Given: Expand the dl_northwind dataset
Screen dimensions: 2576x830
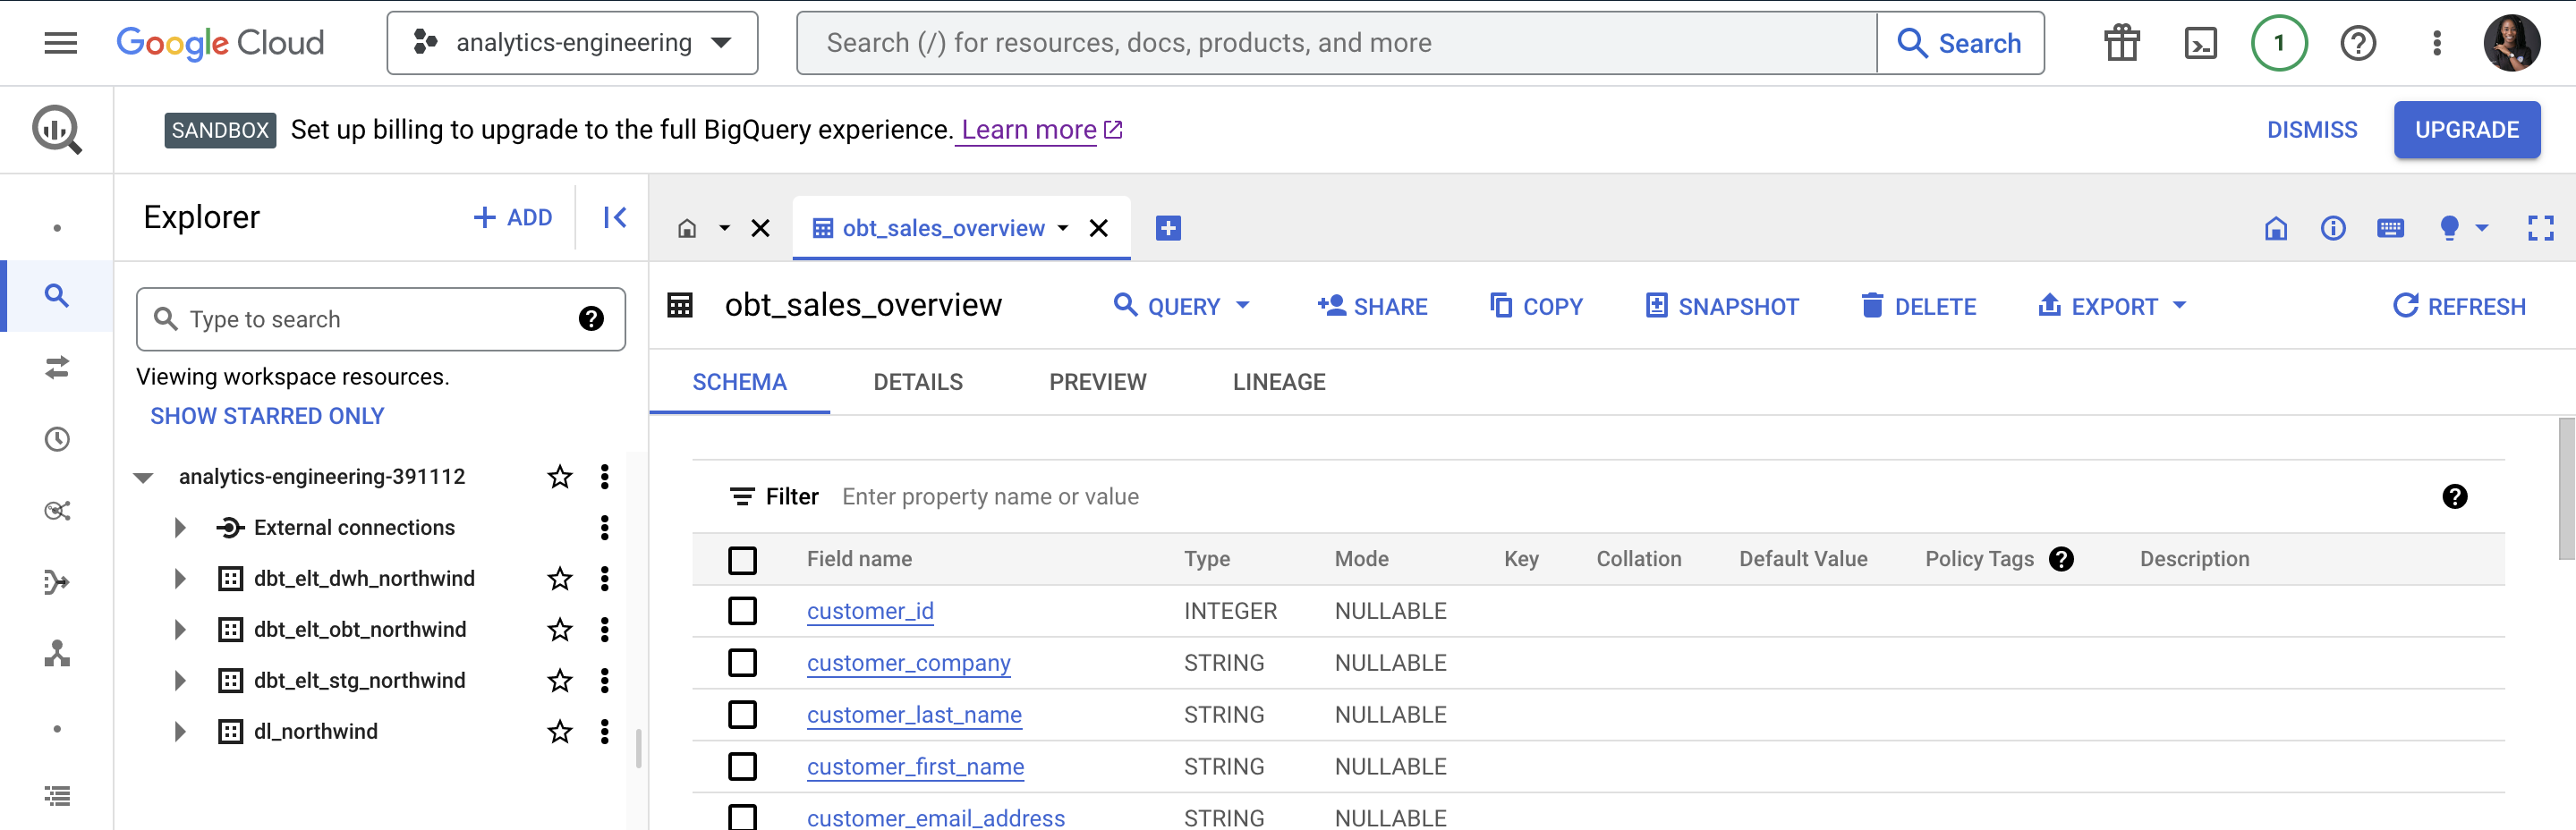Looking at the screenshot, I should click(180, 731).
